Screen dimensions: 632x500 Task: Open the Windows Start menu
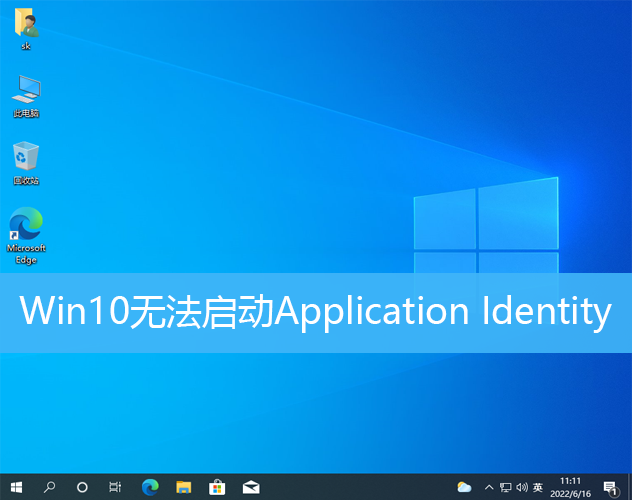(x=16, y=487)
